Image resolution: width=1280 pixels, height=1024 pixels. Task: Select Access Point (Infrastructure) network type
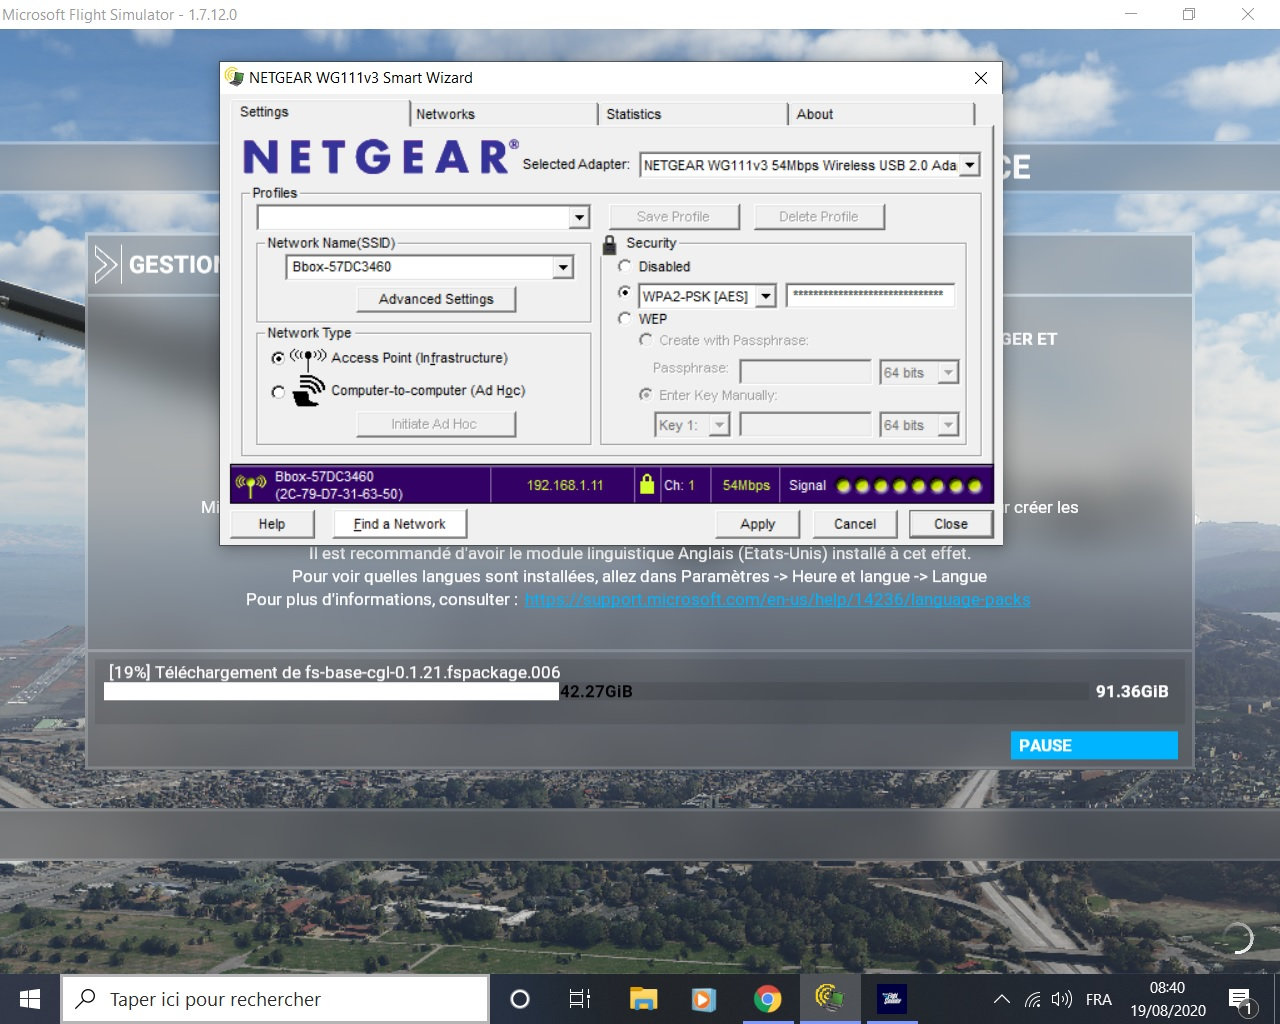(x=278, y=358)
